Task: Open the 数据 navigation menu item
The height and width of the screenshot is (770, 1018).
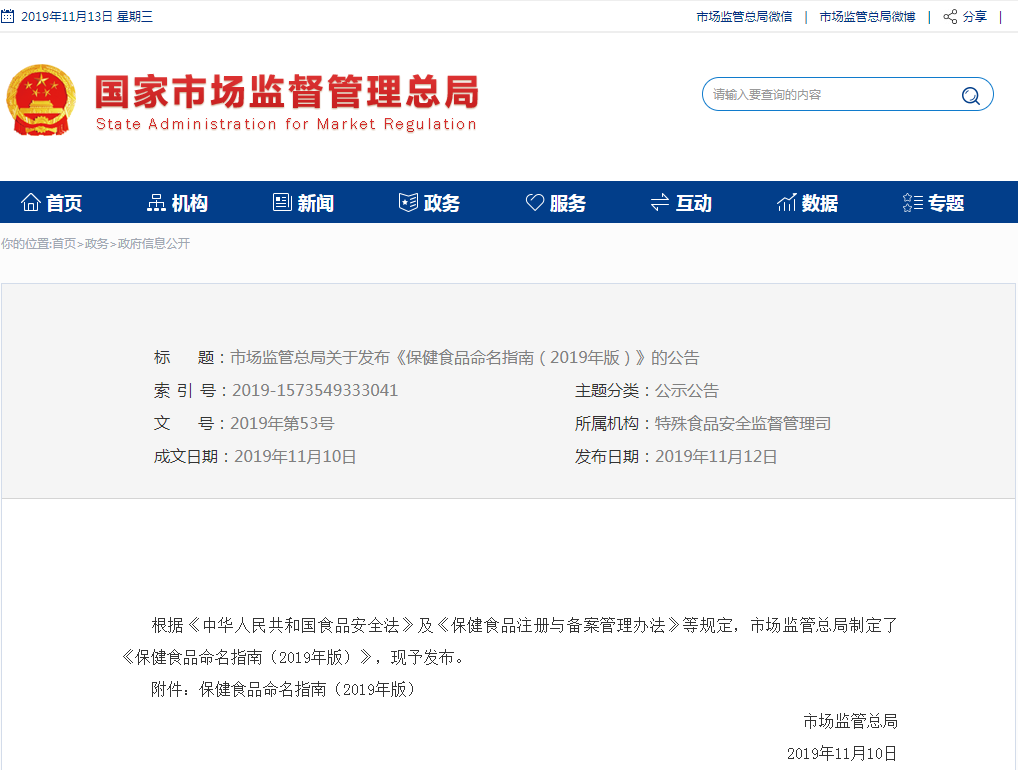Action: 807,203
